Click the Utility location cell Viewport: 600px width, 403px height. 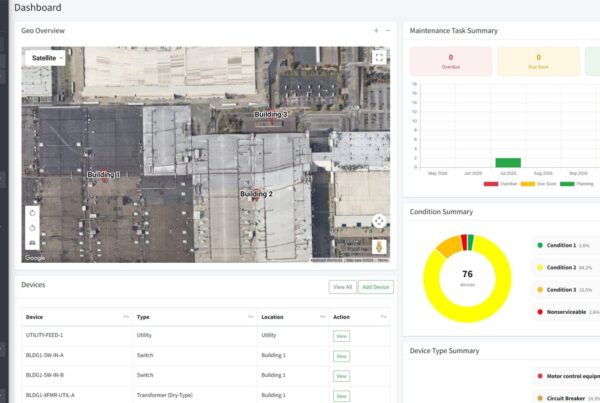coord(269,335)
